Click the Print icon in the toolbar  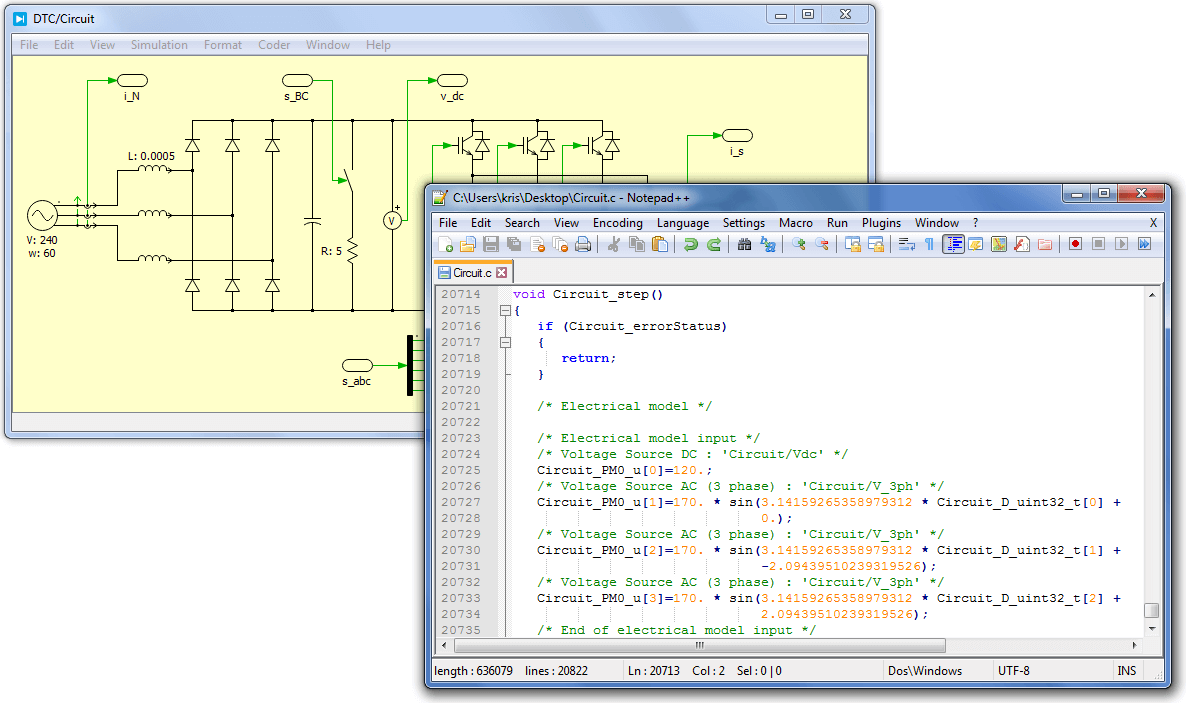tap(583, 245)
